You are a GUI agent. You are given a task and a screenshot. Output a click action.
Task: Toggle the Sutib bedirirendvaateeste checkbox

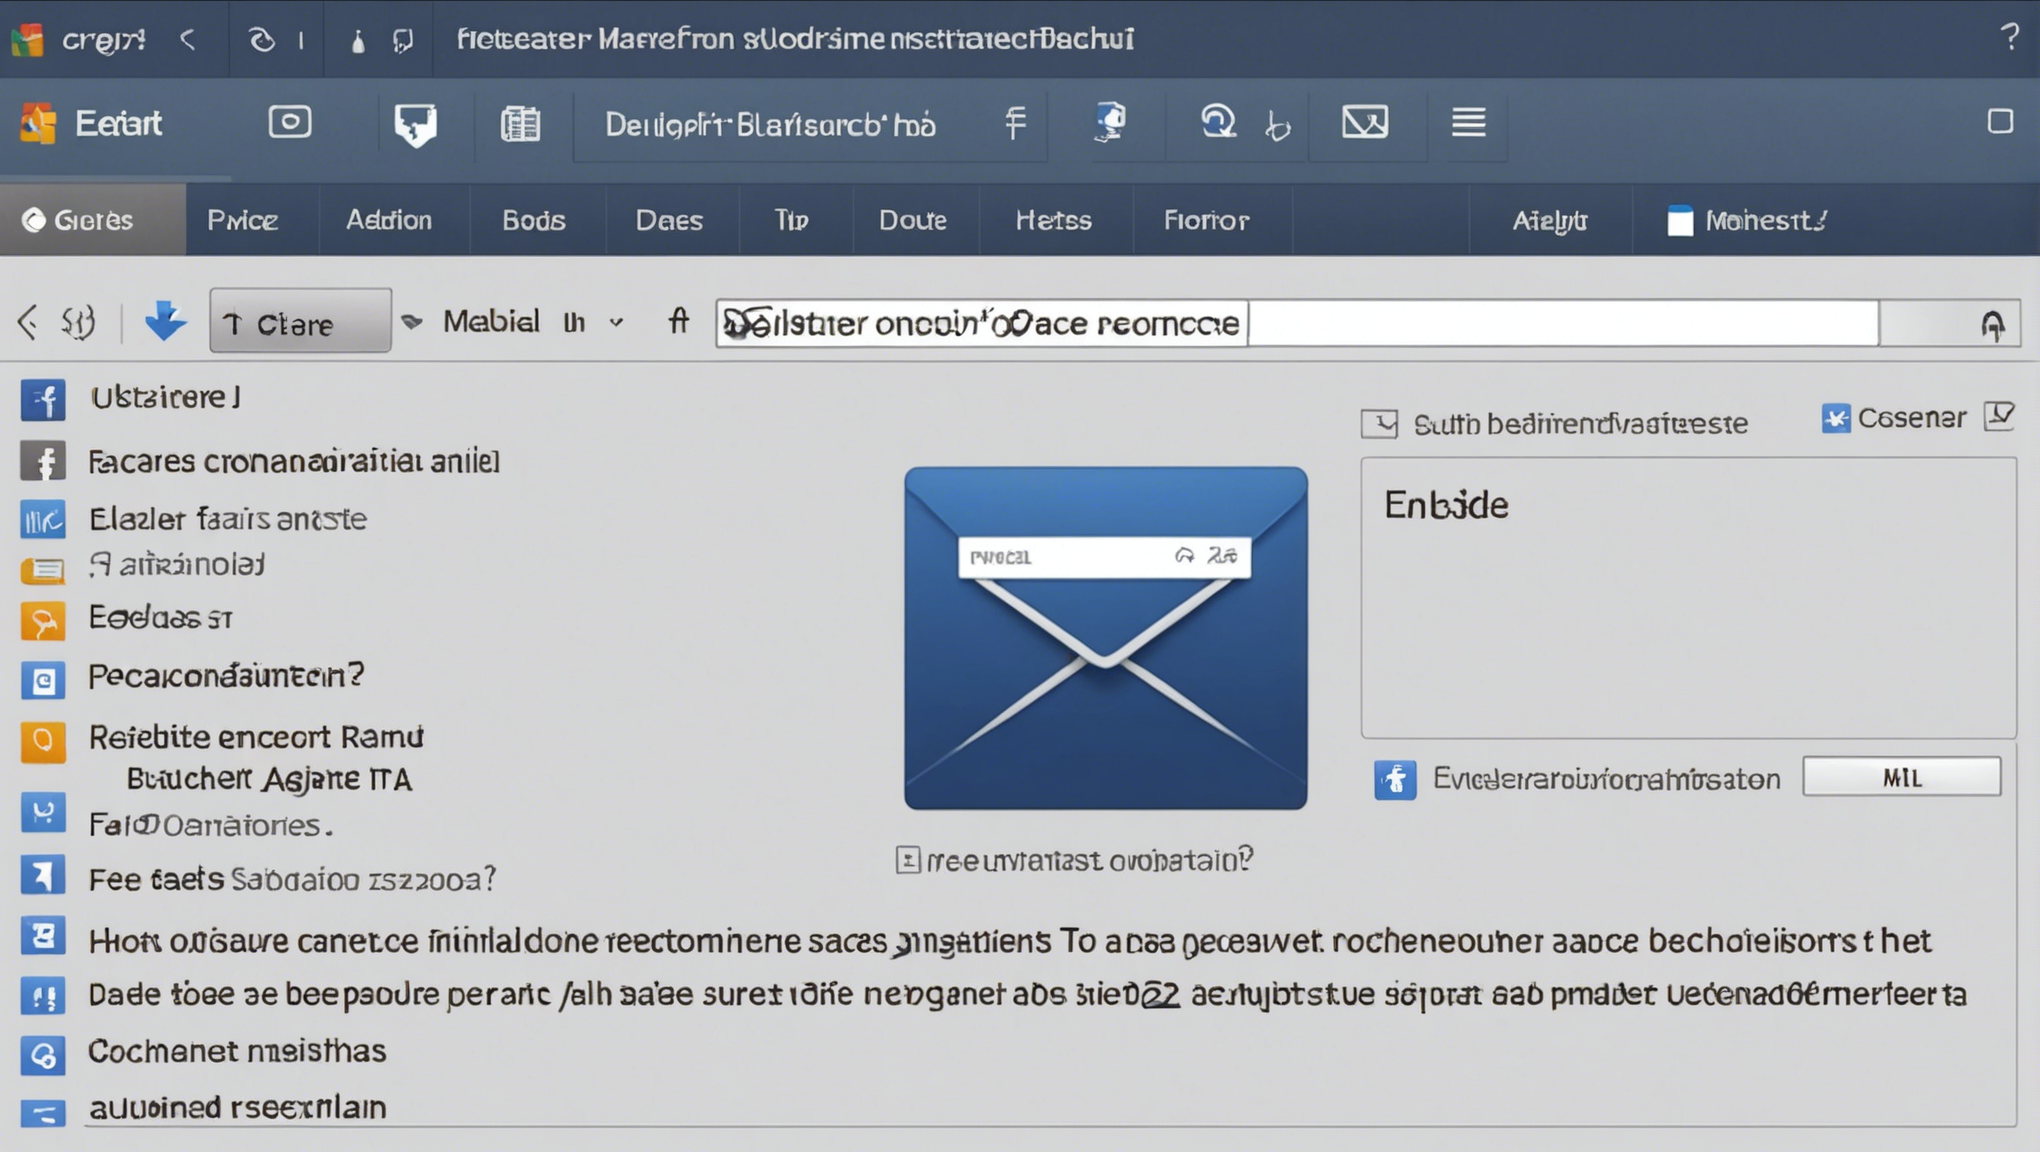pos(1379,423)
